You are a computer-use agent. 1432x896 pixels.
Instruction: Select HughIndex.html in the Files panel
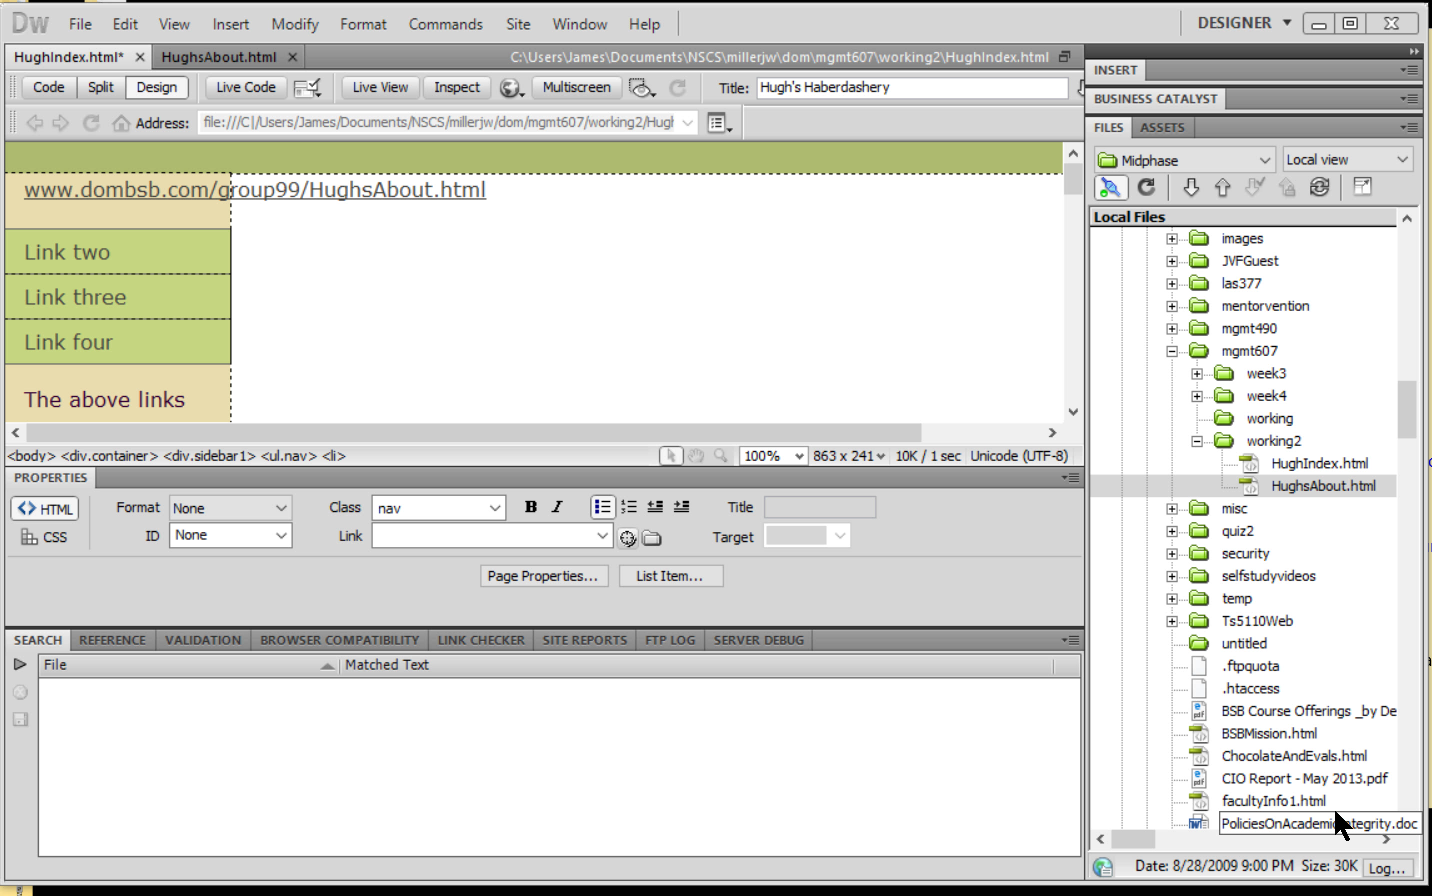pyautogui.click(x=1319, y=464)
